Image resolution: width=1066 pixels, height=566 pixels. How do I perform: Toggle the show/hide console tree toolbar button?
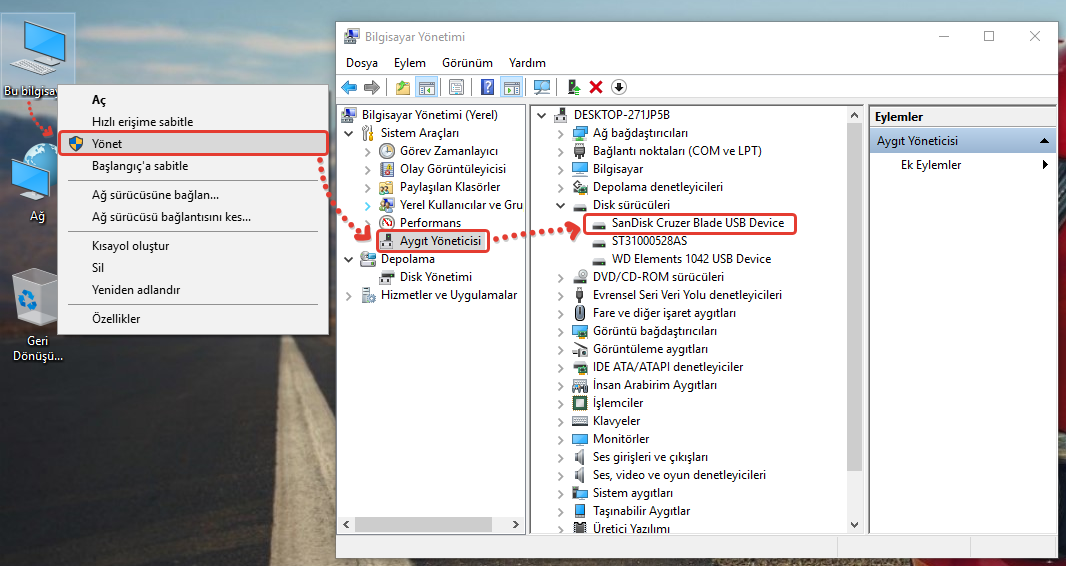click(426, 87)
